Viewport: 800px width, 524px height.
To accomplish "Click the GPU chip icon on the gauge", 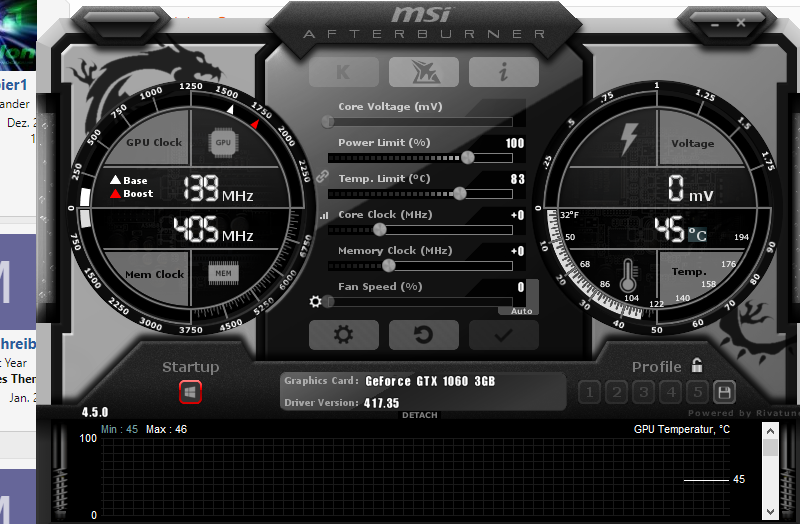I will (223, 142).
